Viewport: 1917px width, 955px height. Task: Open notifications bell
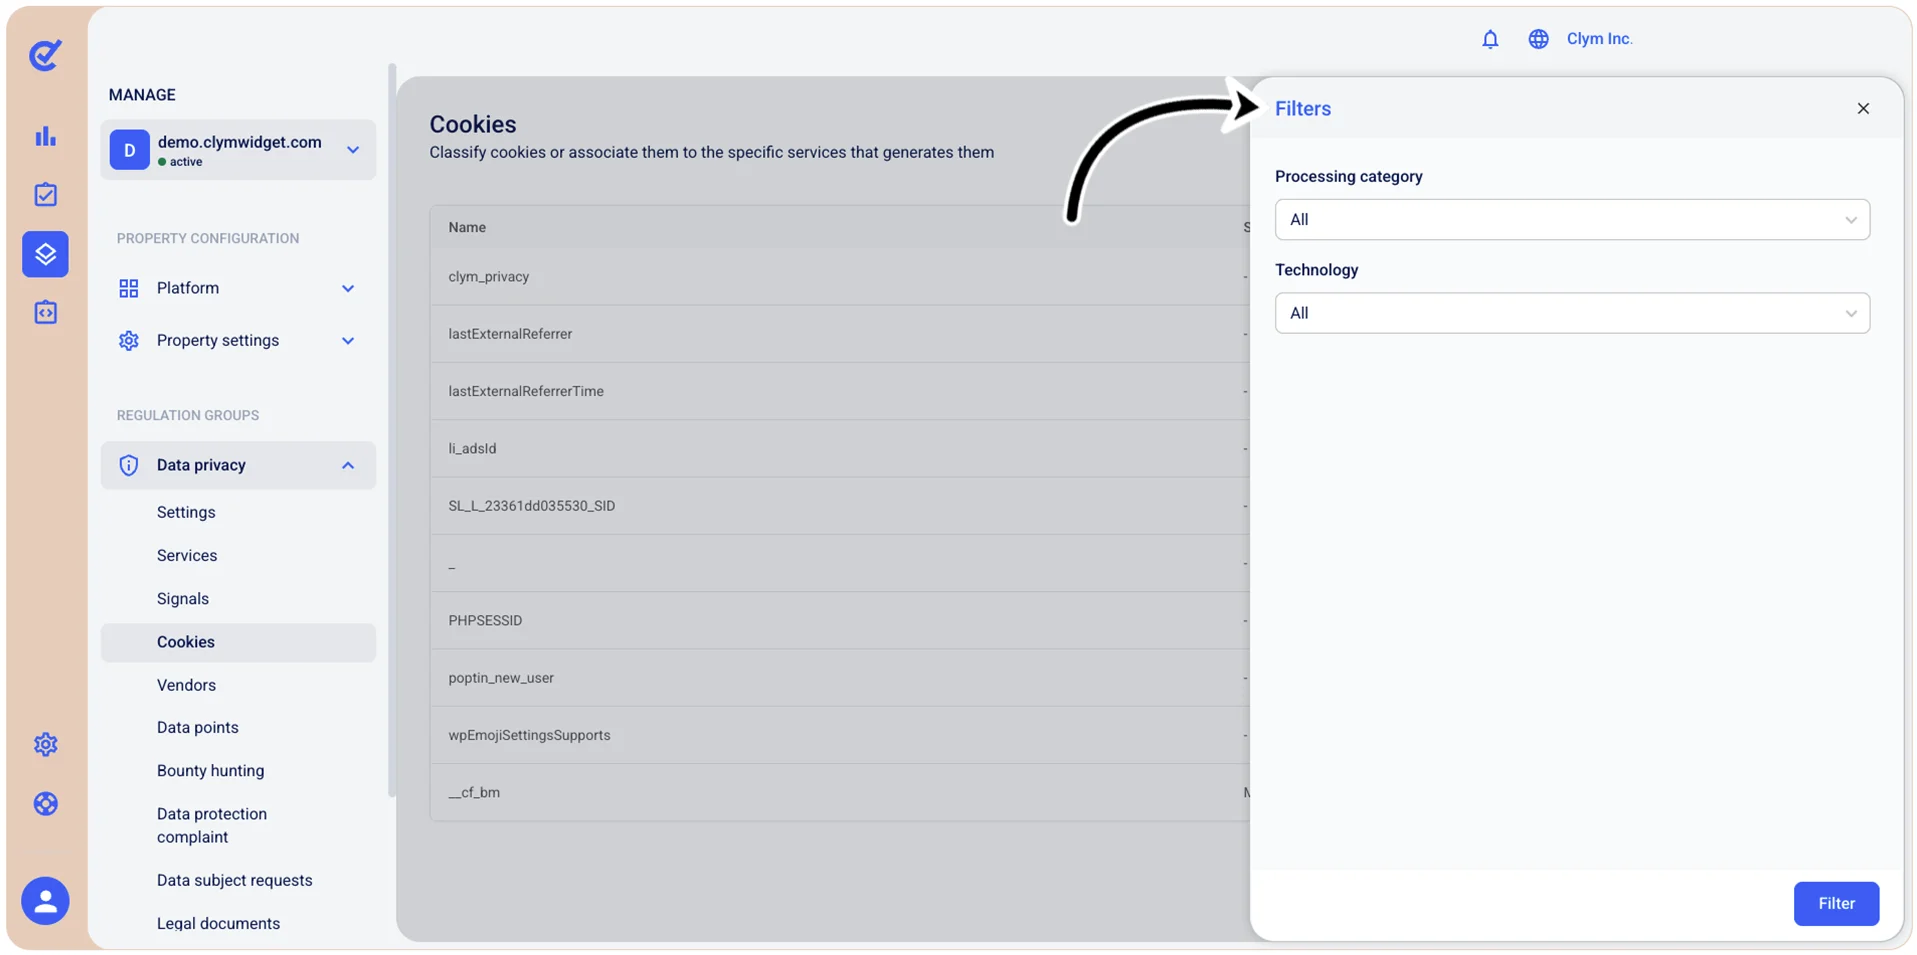click(x=1490, y=39)
